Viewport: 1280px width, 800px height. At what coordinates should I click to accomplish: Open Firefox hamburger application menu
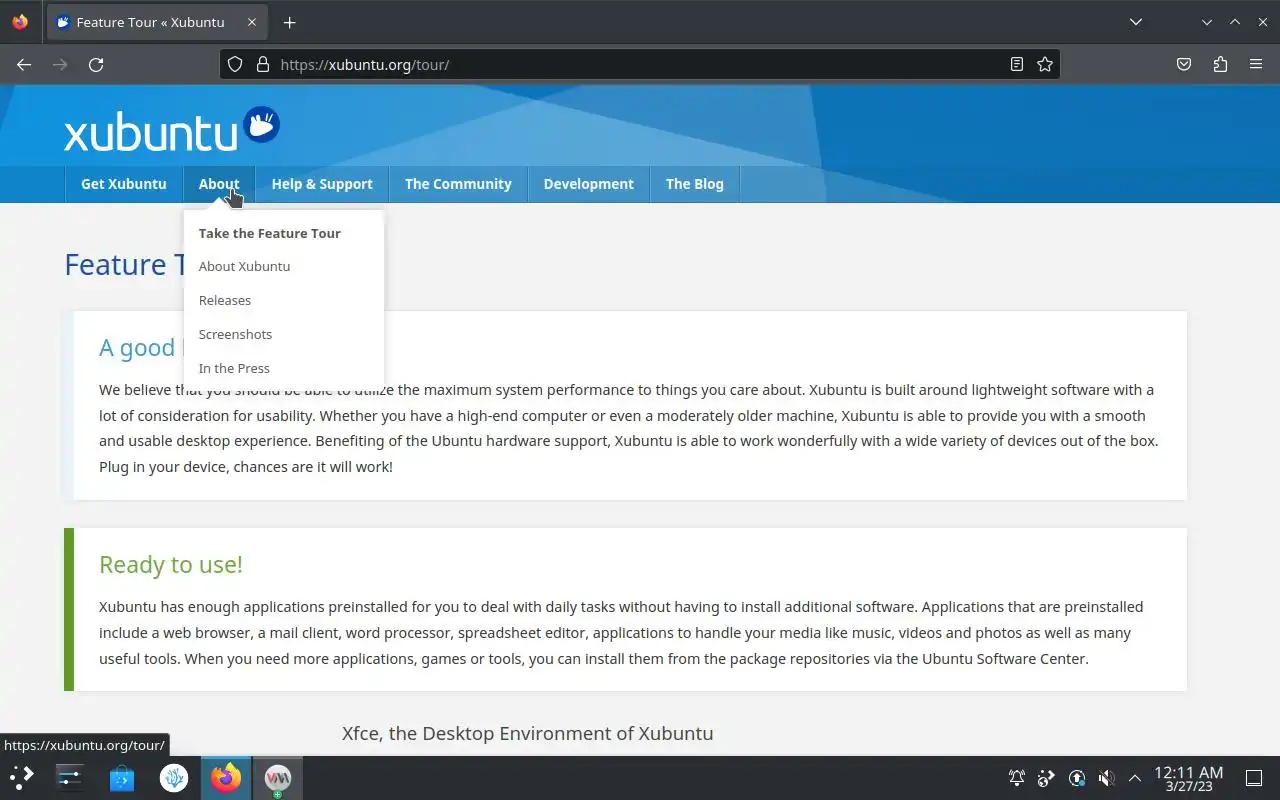[1256, 64]
